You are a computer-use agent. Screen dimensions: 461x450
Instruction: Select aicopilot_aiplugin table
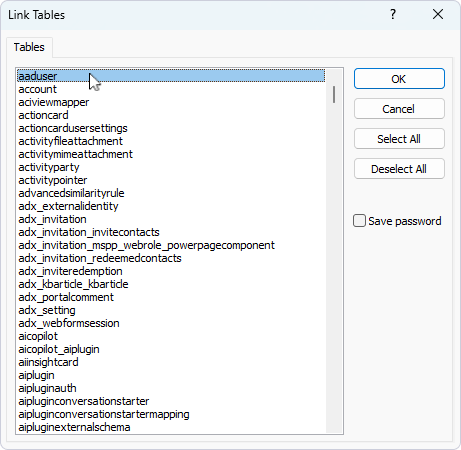click(x=171, y=349)
